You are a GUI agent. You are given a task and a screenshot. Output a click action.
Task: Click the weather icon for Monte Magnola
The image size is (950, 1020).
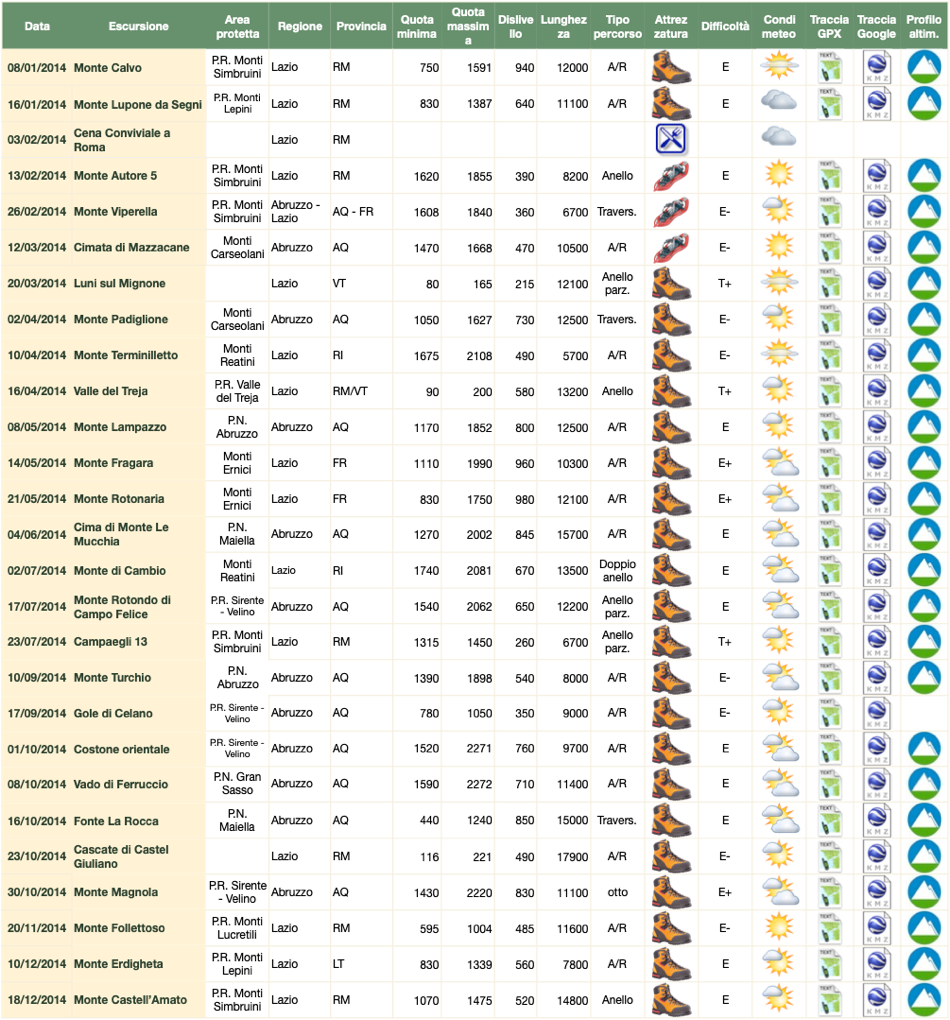pyautogui.click(x=780, y=892)
